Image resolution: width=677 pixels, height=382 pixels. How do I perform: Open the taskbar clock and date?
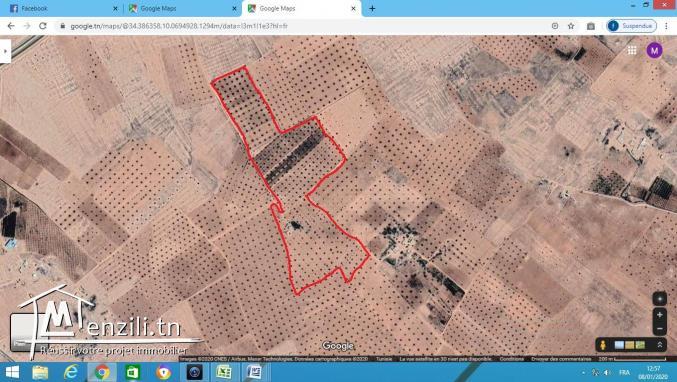654,372
